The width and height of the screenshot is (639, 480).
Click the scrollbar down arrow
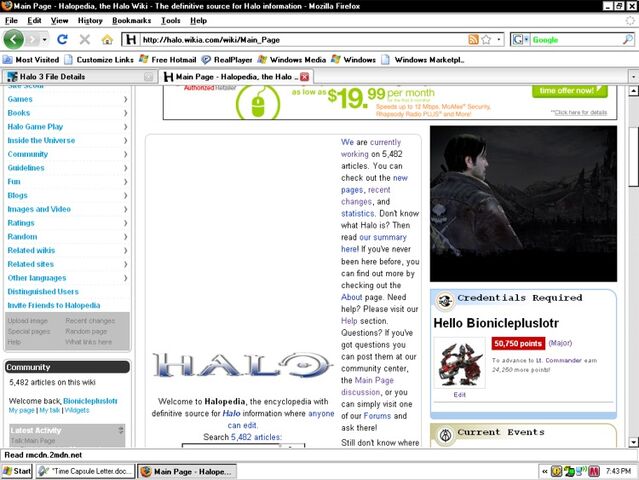(x=633, y=442)
